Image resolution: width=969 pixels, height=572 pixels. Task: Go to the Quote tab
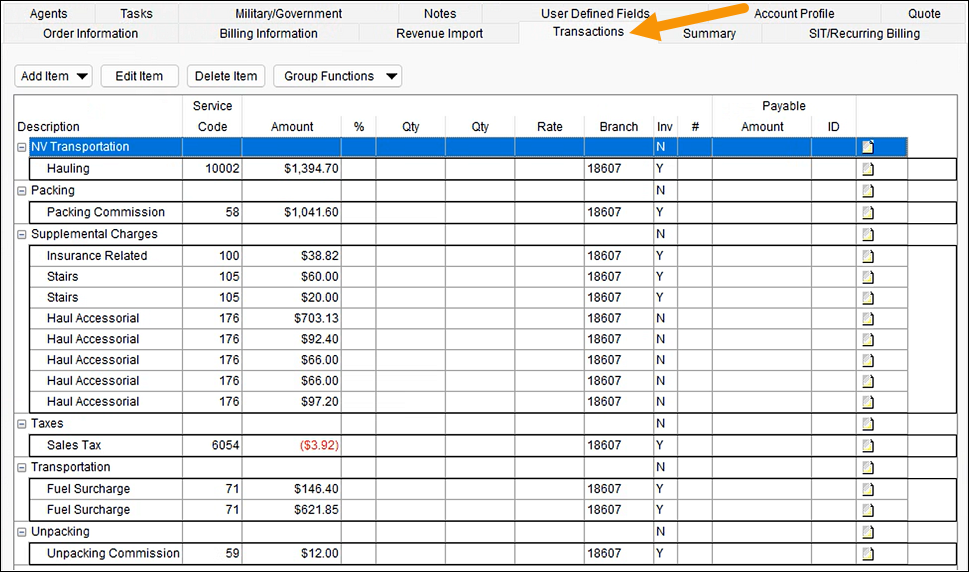[x=924, y=14]
